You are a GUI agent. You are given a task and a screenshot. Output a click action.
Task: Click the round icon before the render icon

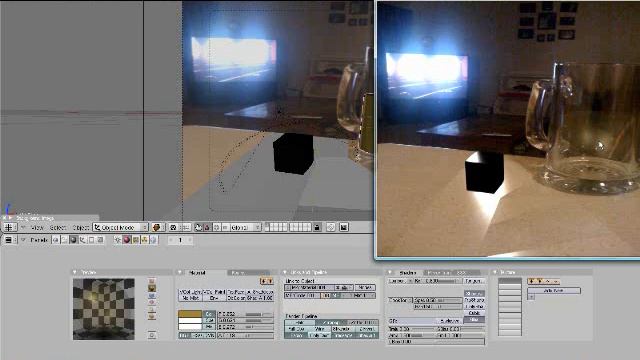tap(331, 227)
